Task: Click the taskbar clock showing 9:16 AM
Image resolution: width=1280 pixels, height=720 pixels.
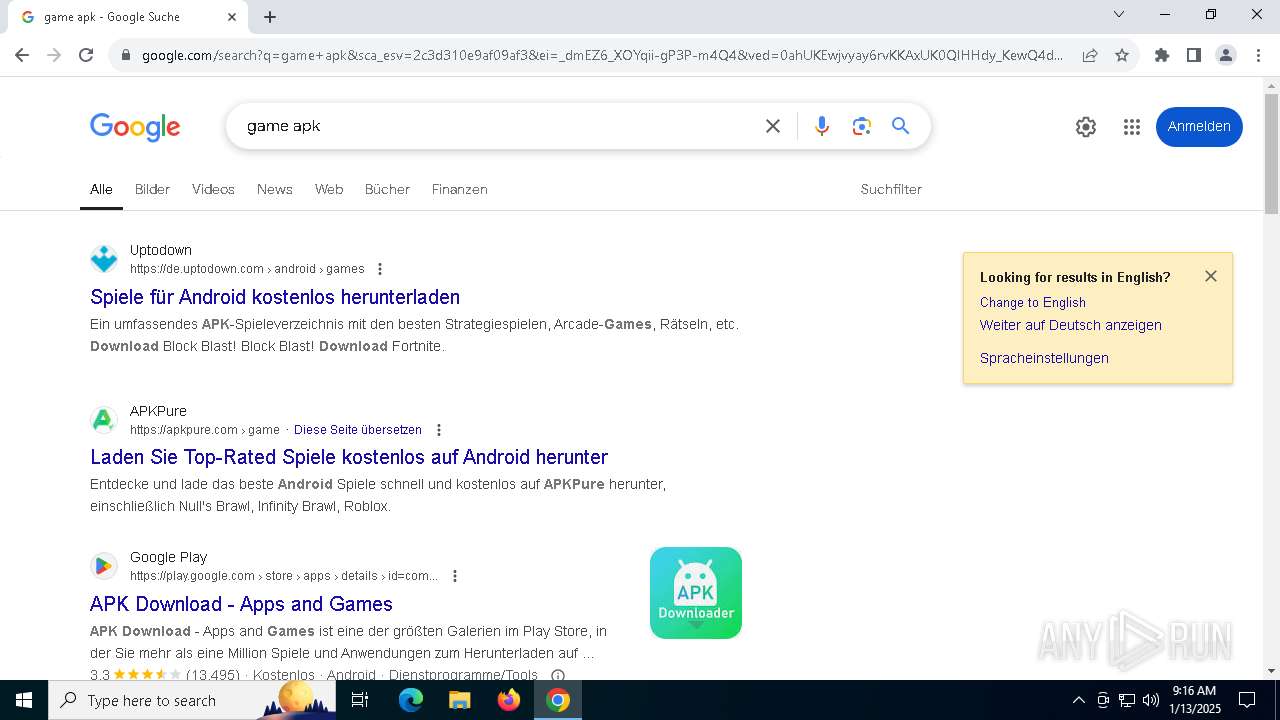Action: [x=1195, y=700]
